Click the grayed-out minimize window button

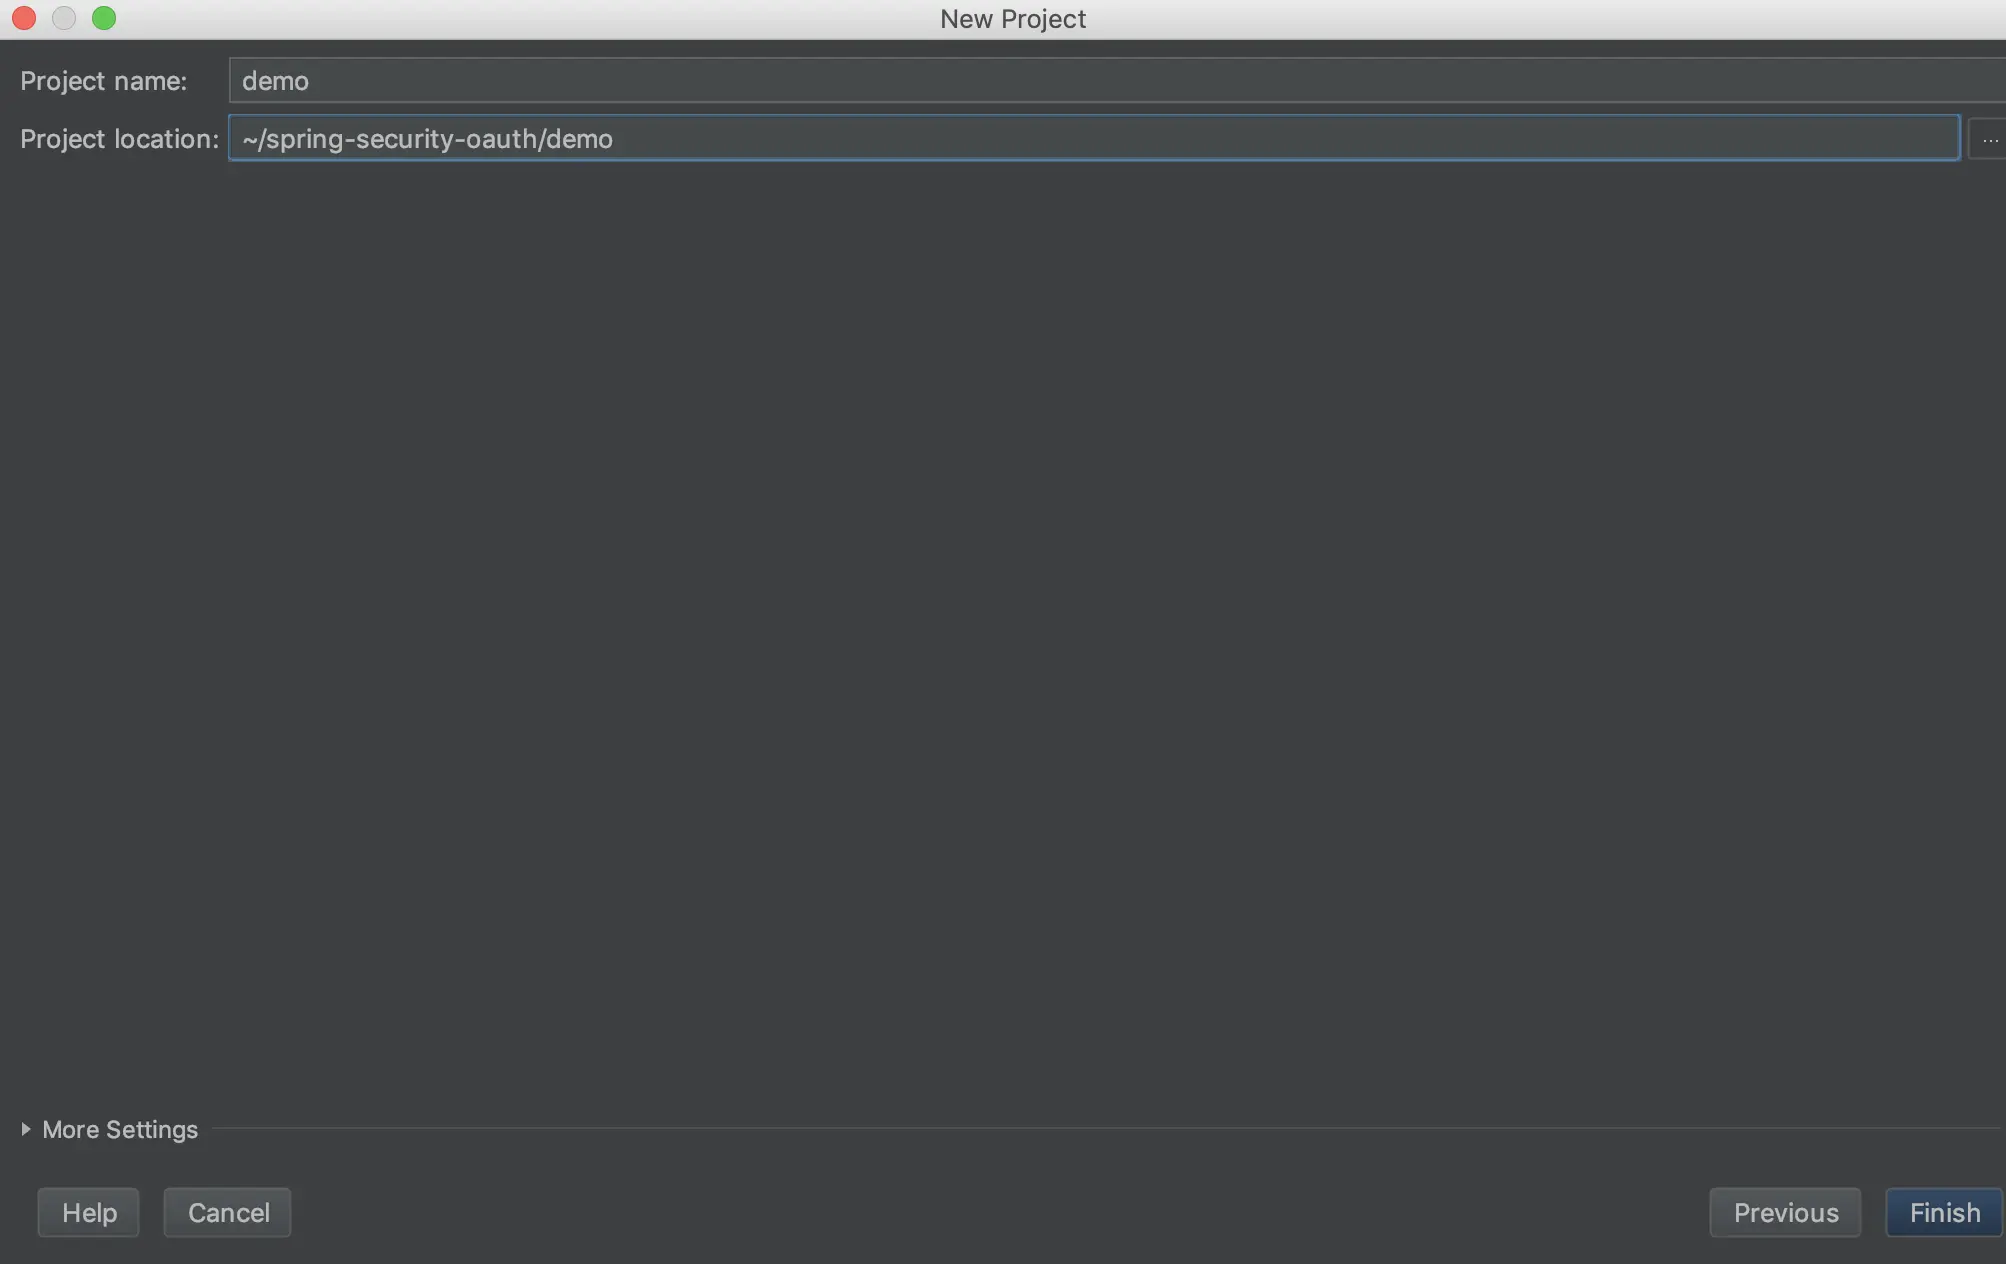pyautogui.click(x=64, y=18)
